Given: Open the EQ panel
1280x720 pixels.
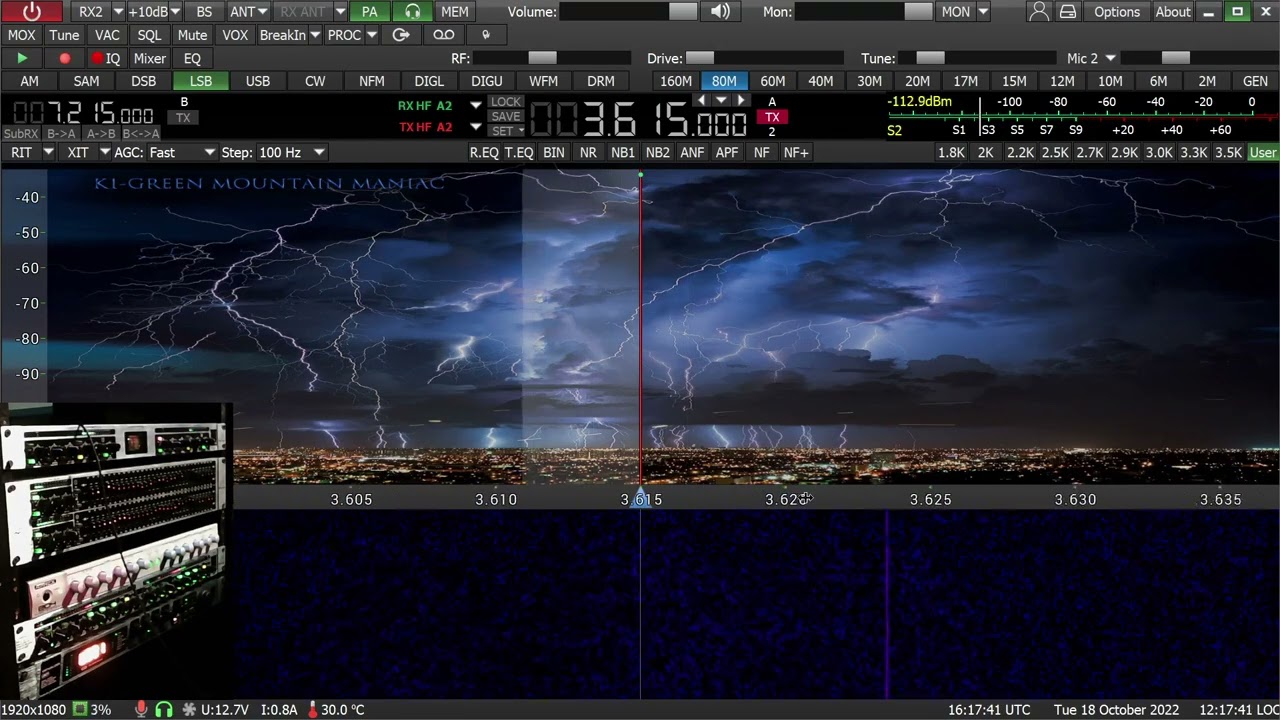Looking at the screenshot, I should tap(192, 59).
